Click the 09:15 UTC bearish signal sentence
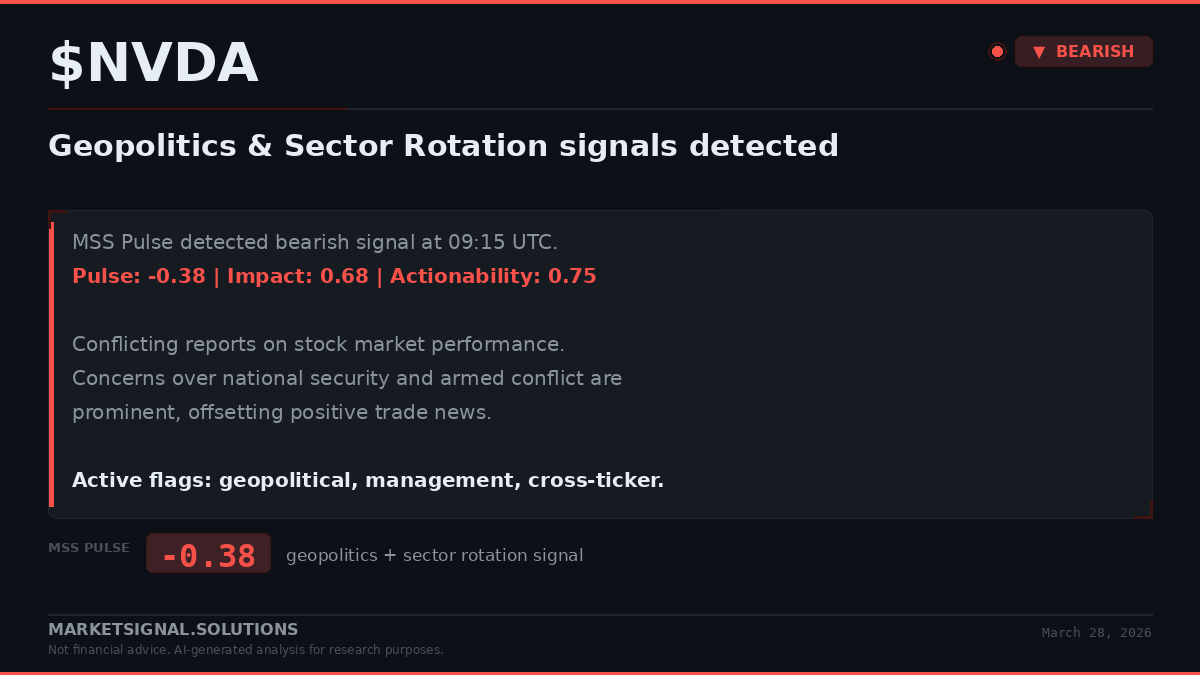This screenshot has height=675, width=1200. 315,242
